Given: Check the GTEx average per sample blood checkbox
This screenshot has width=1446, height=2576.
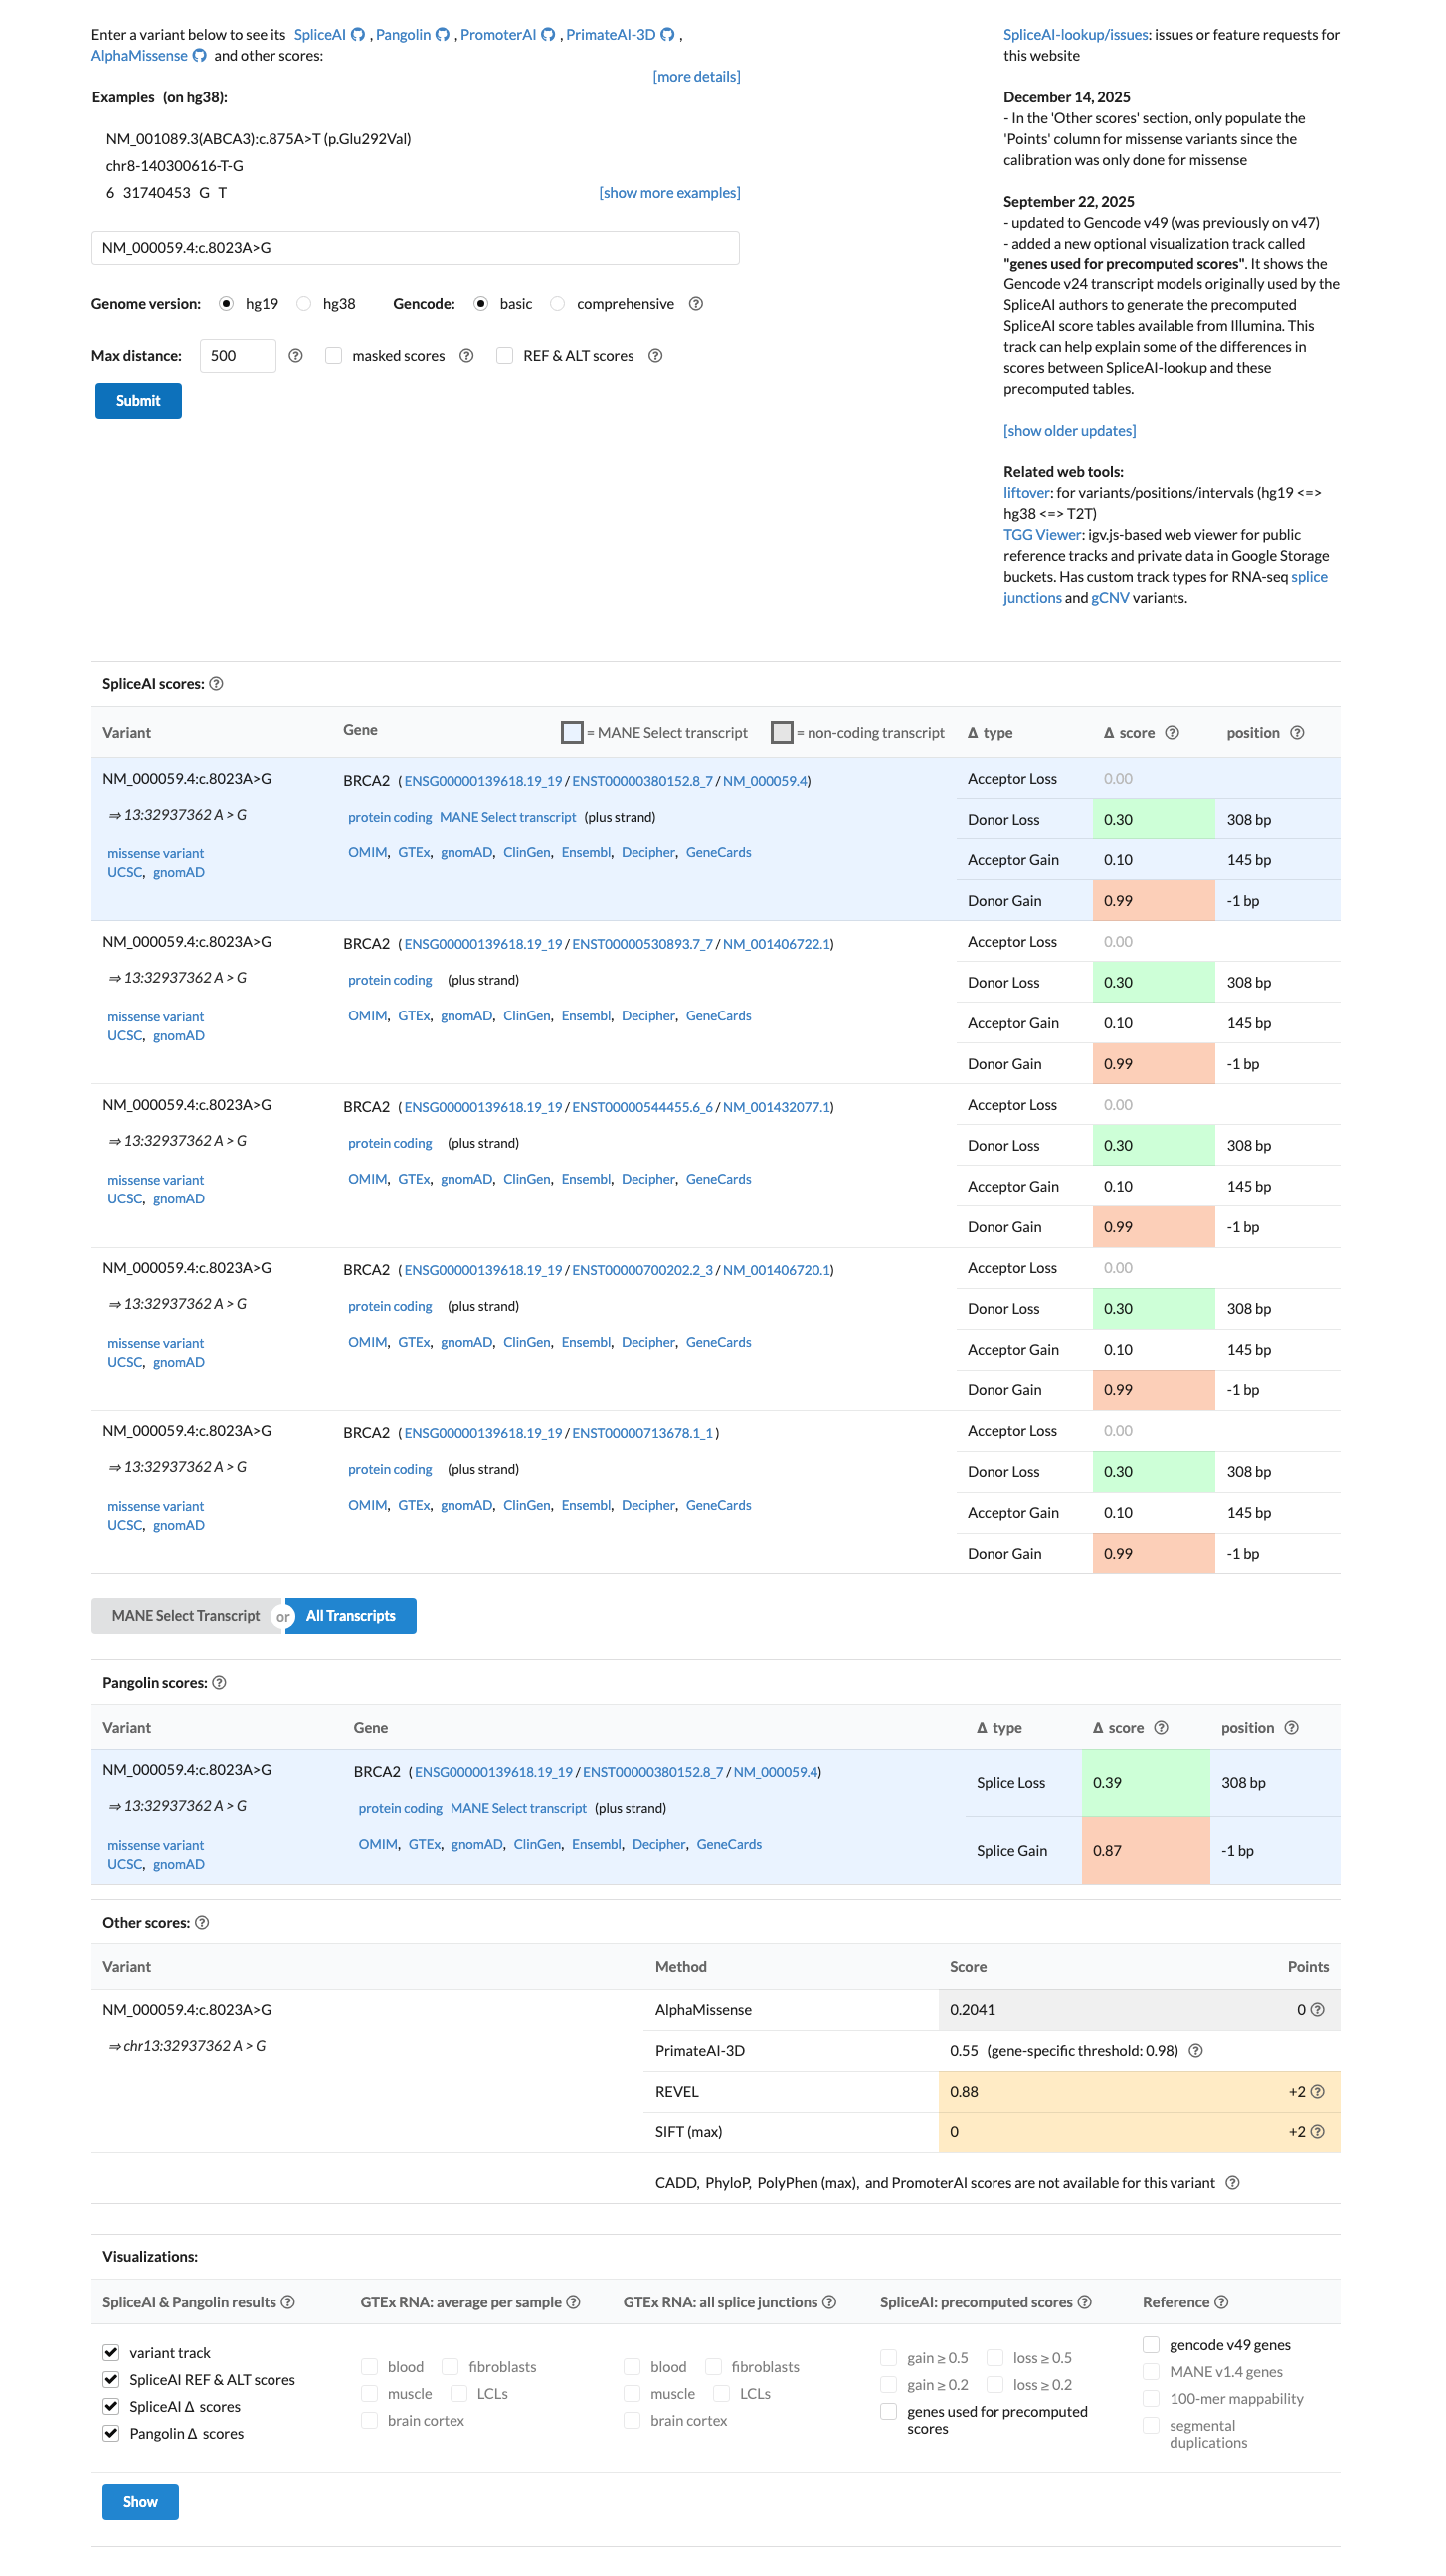Looking at the screenshot, I should pyautogui.click(x=370, y=2368).
